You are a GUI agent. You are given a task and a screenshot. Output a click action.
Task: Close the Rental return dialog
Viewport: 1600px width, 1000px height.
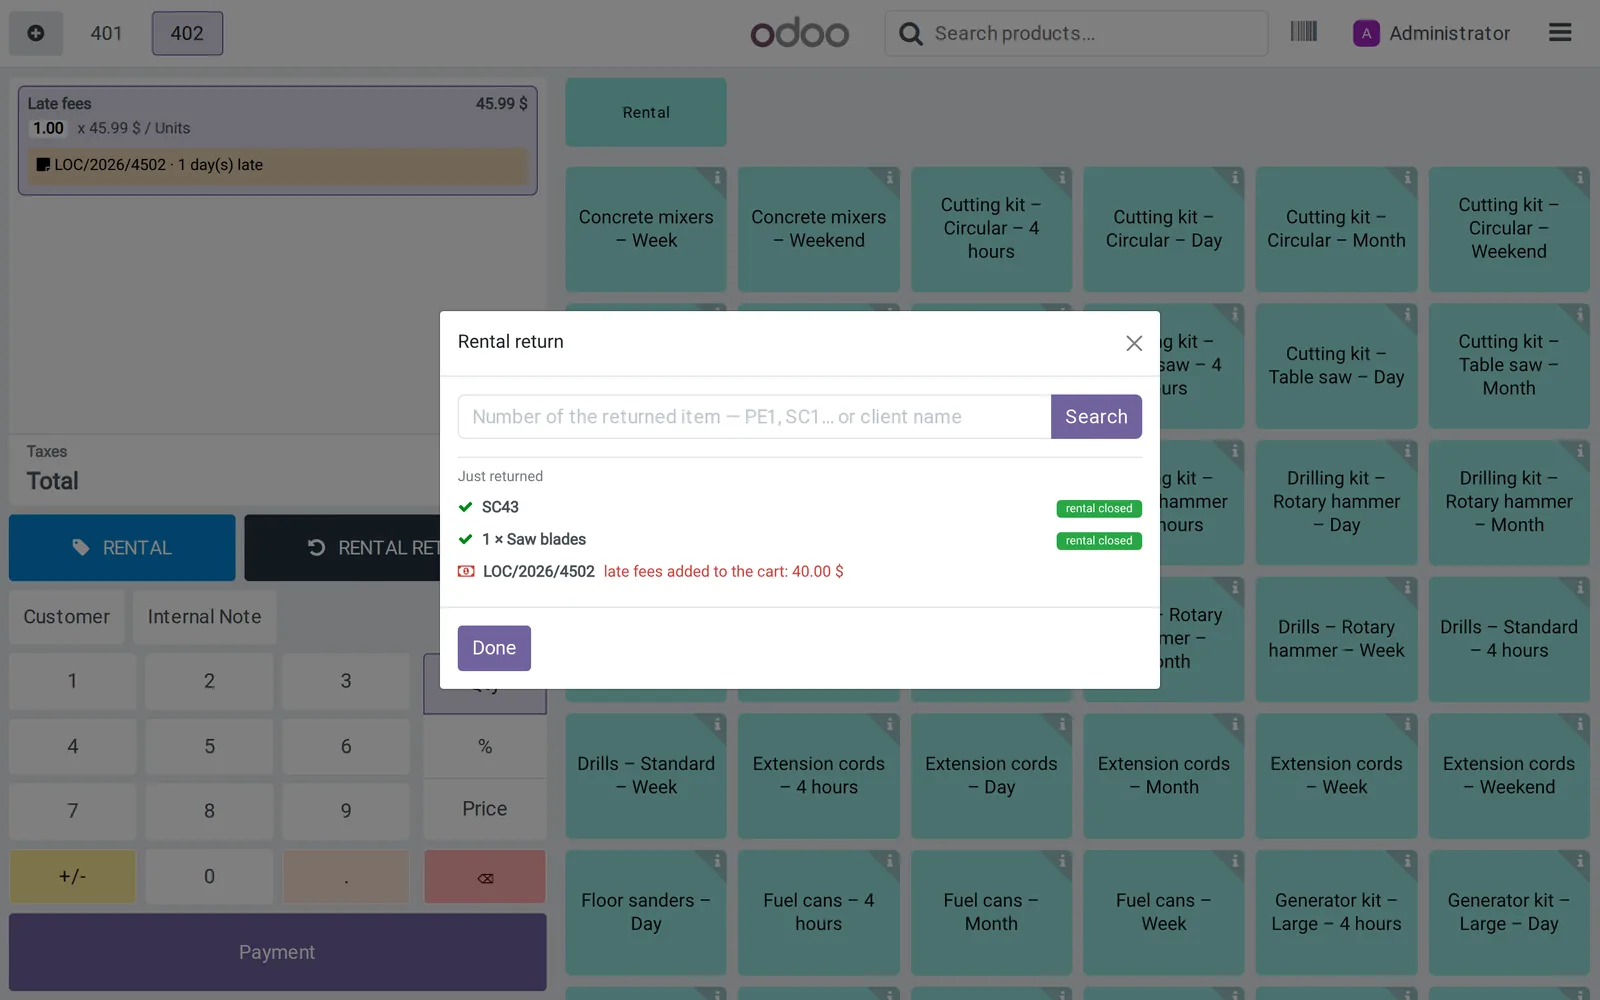coord(1133,343)
